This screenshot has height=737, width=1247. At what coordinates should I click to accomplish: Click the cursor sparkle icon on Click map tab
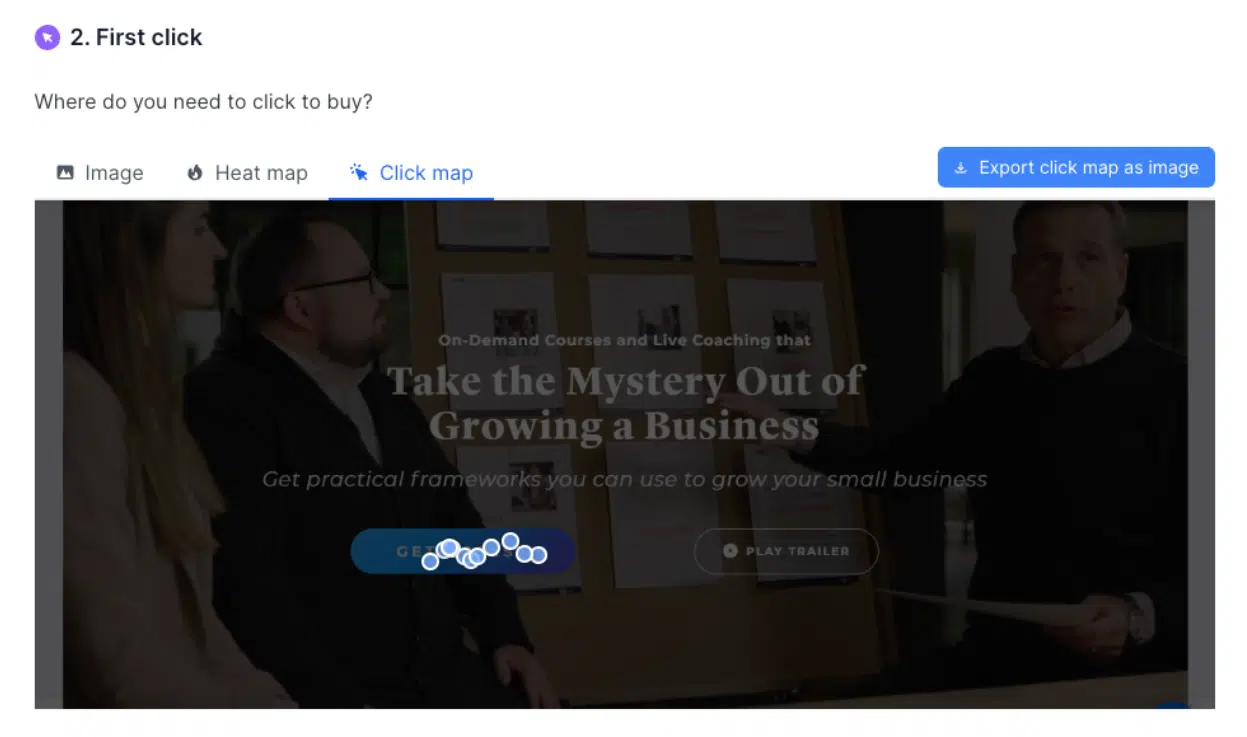pyautogui.click(x=359, y=172)
